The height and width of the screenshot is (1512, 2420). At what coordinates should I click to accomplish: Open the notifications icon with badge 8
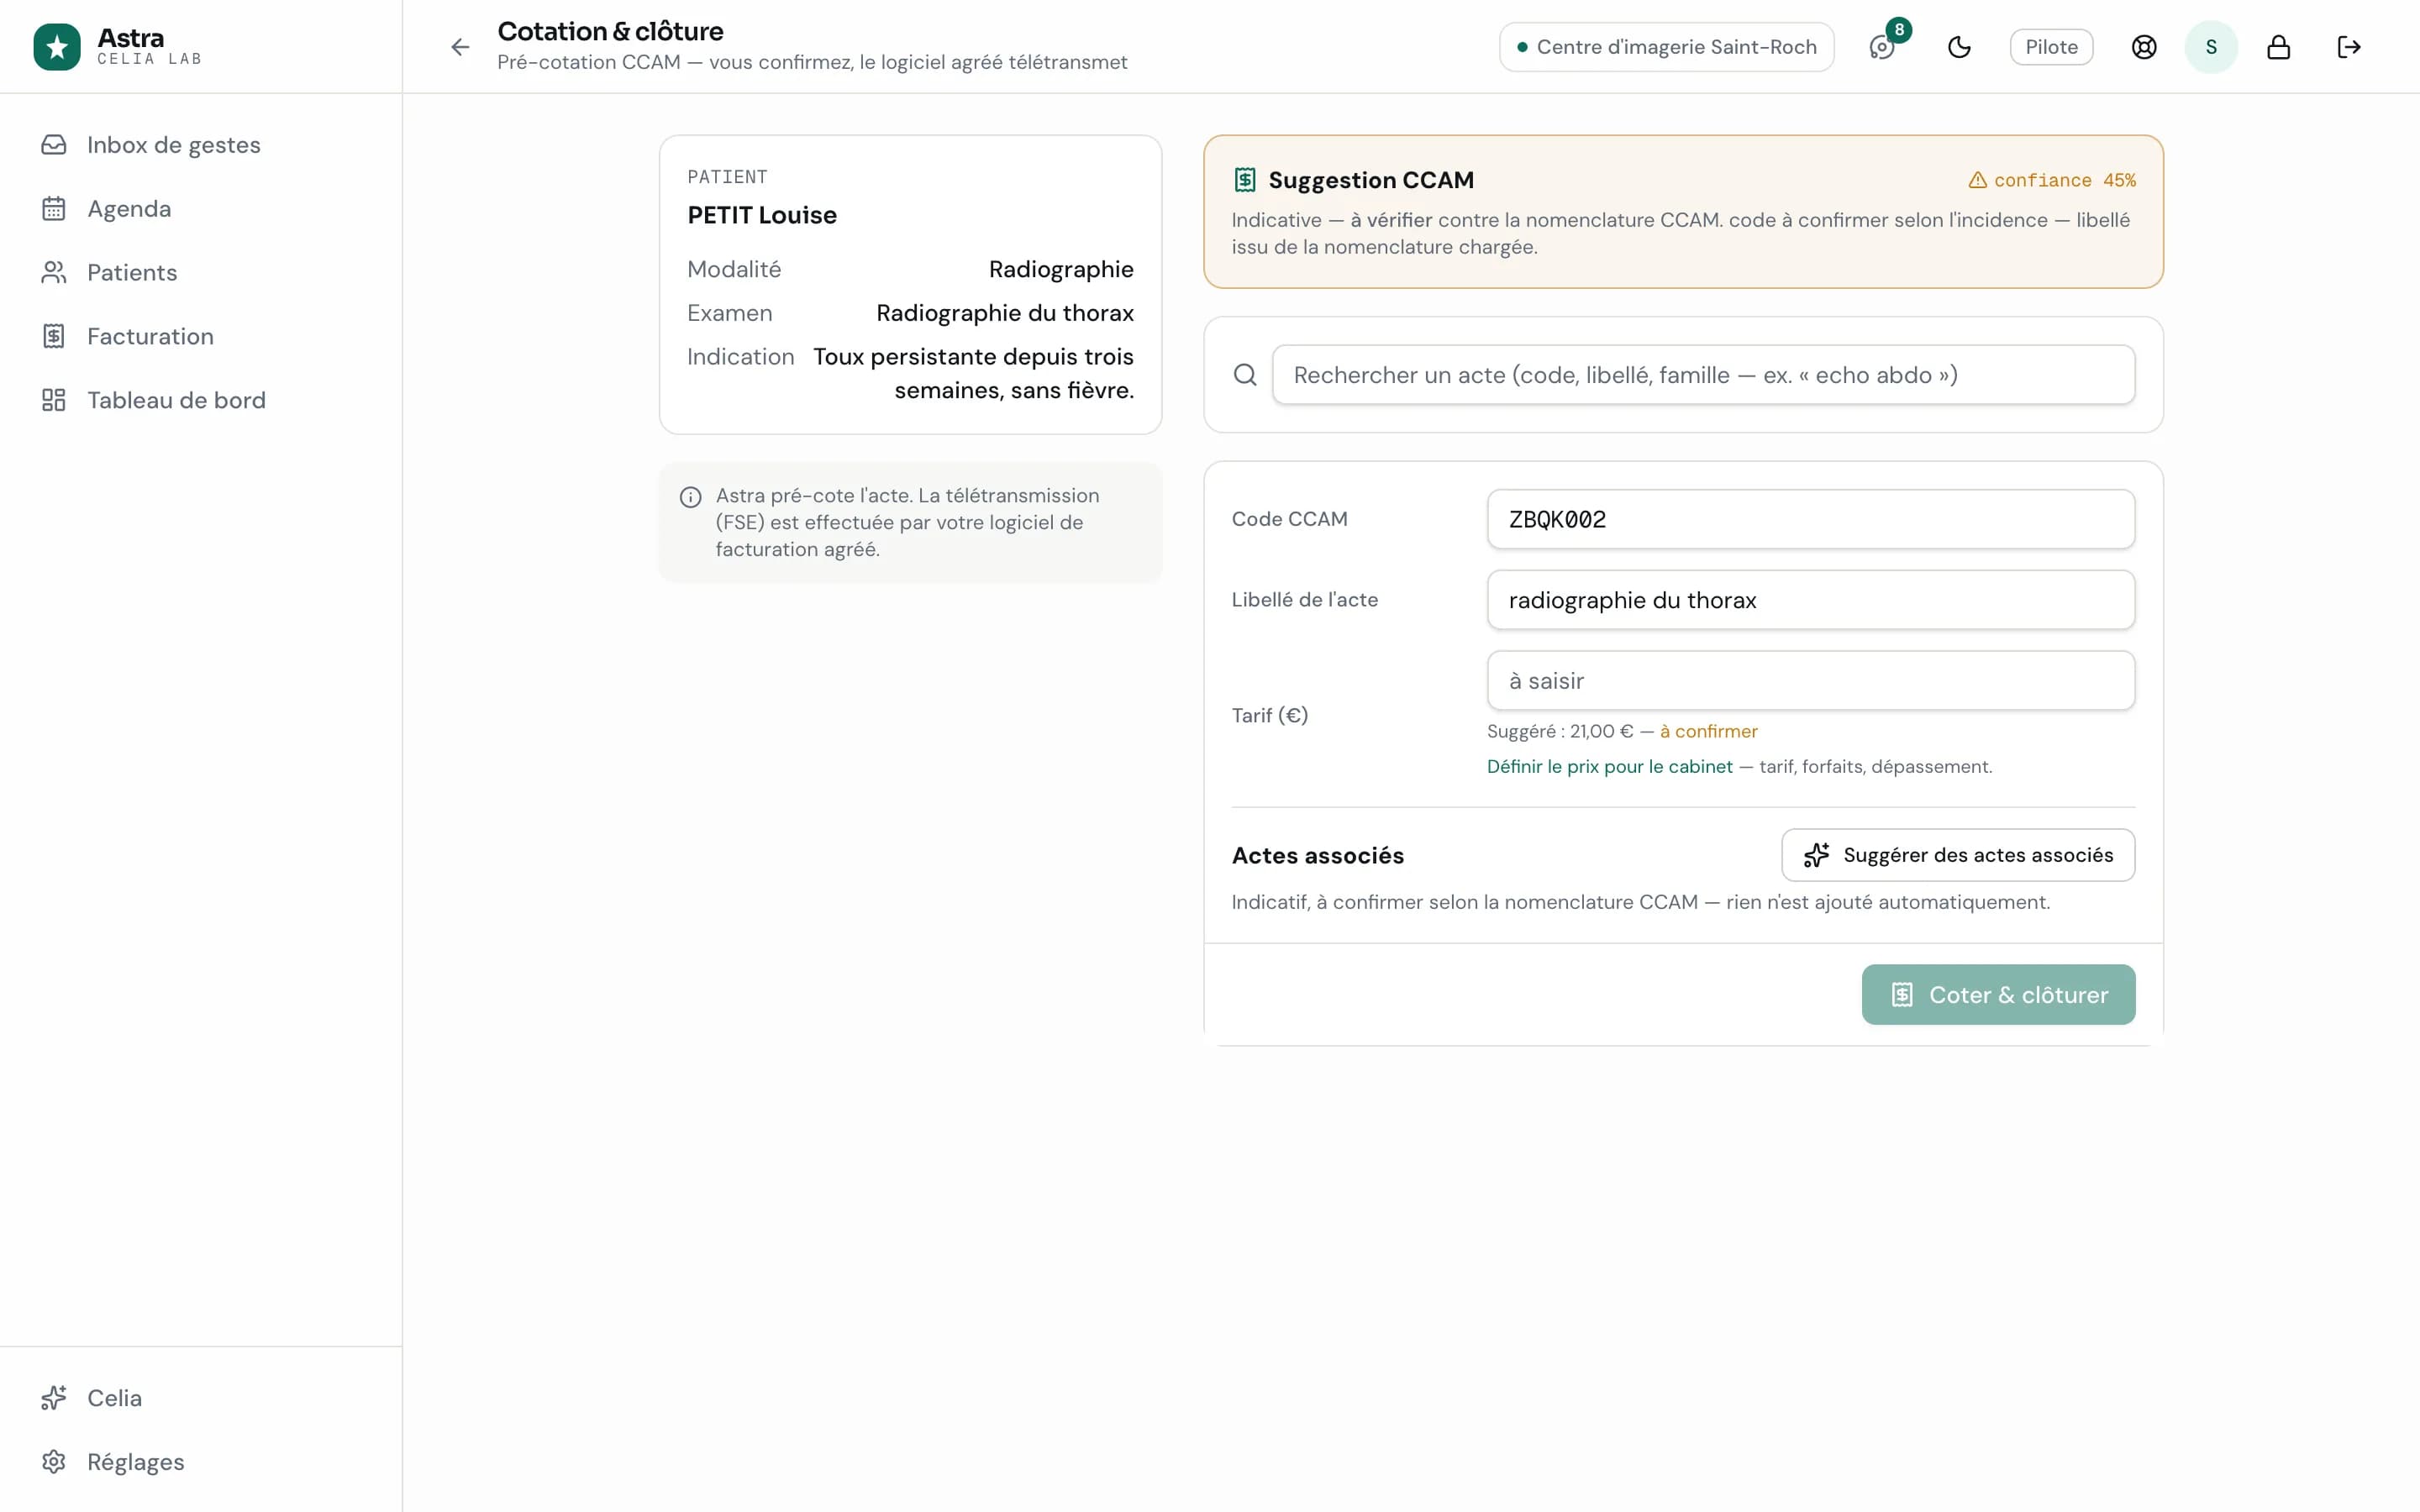point(1882,47)
